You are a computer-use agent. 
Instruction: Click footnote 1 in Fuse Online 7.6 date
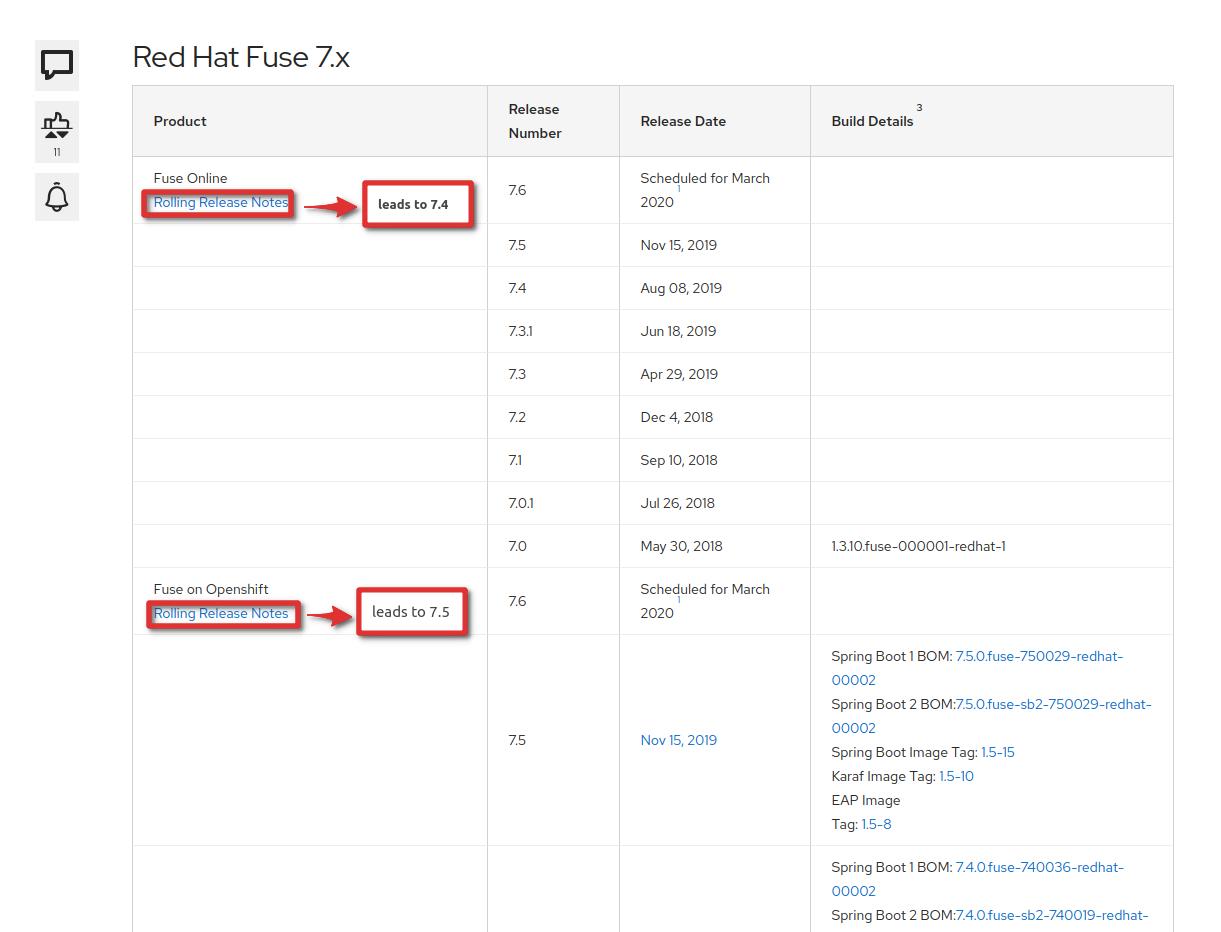pos(678,189)
